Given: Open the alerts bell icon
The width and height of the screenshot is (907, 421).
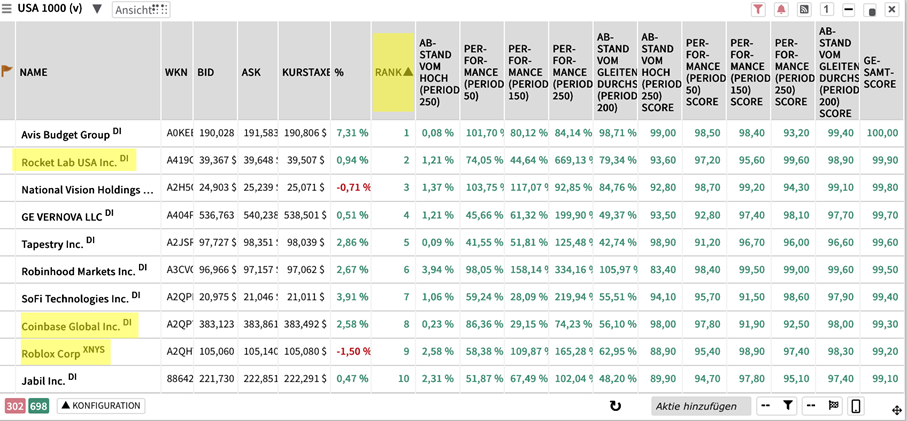Looking at the screenshot, I should (781, 10).
